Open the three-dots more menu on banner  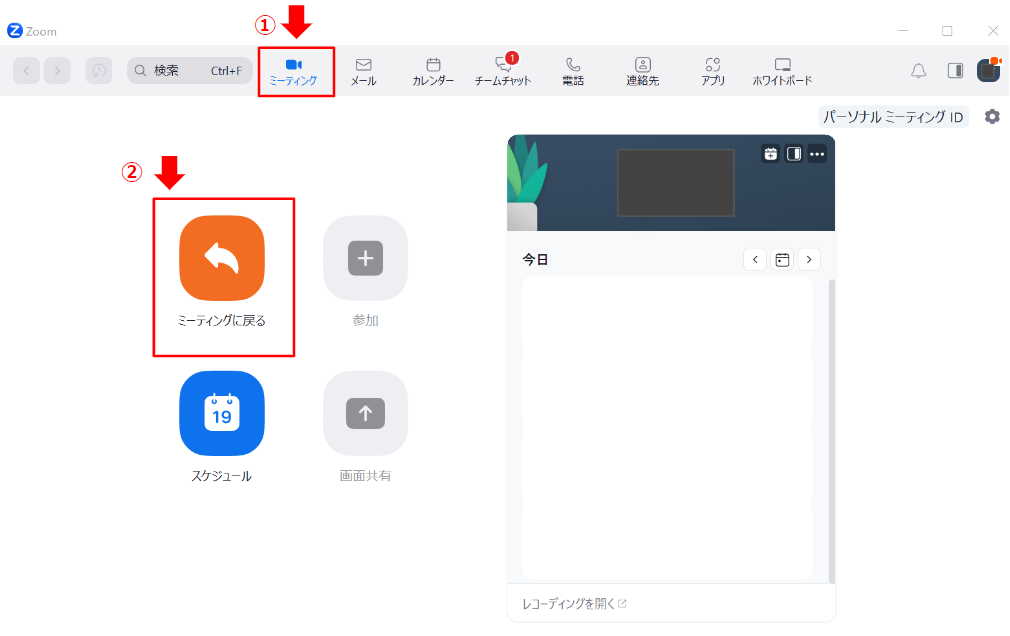point(817,154)
